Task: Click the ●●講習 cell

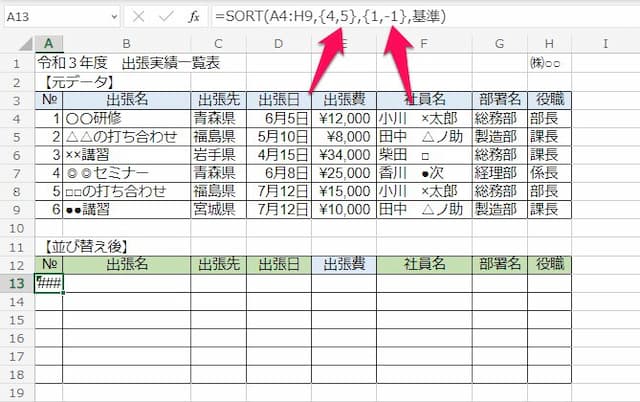Action: [x=127, y=209]
